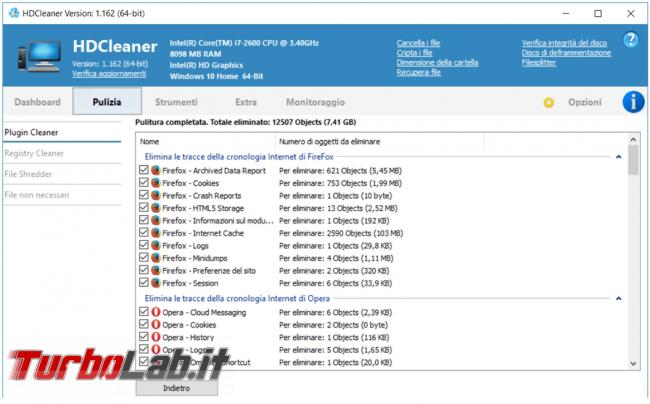650x404 pixels.
Task: Open Verifica integrità del disco link
Action: tap(564, 43)
